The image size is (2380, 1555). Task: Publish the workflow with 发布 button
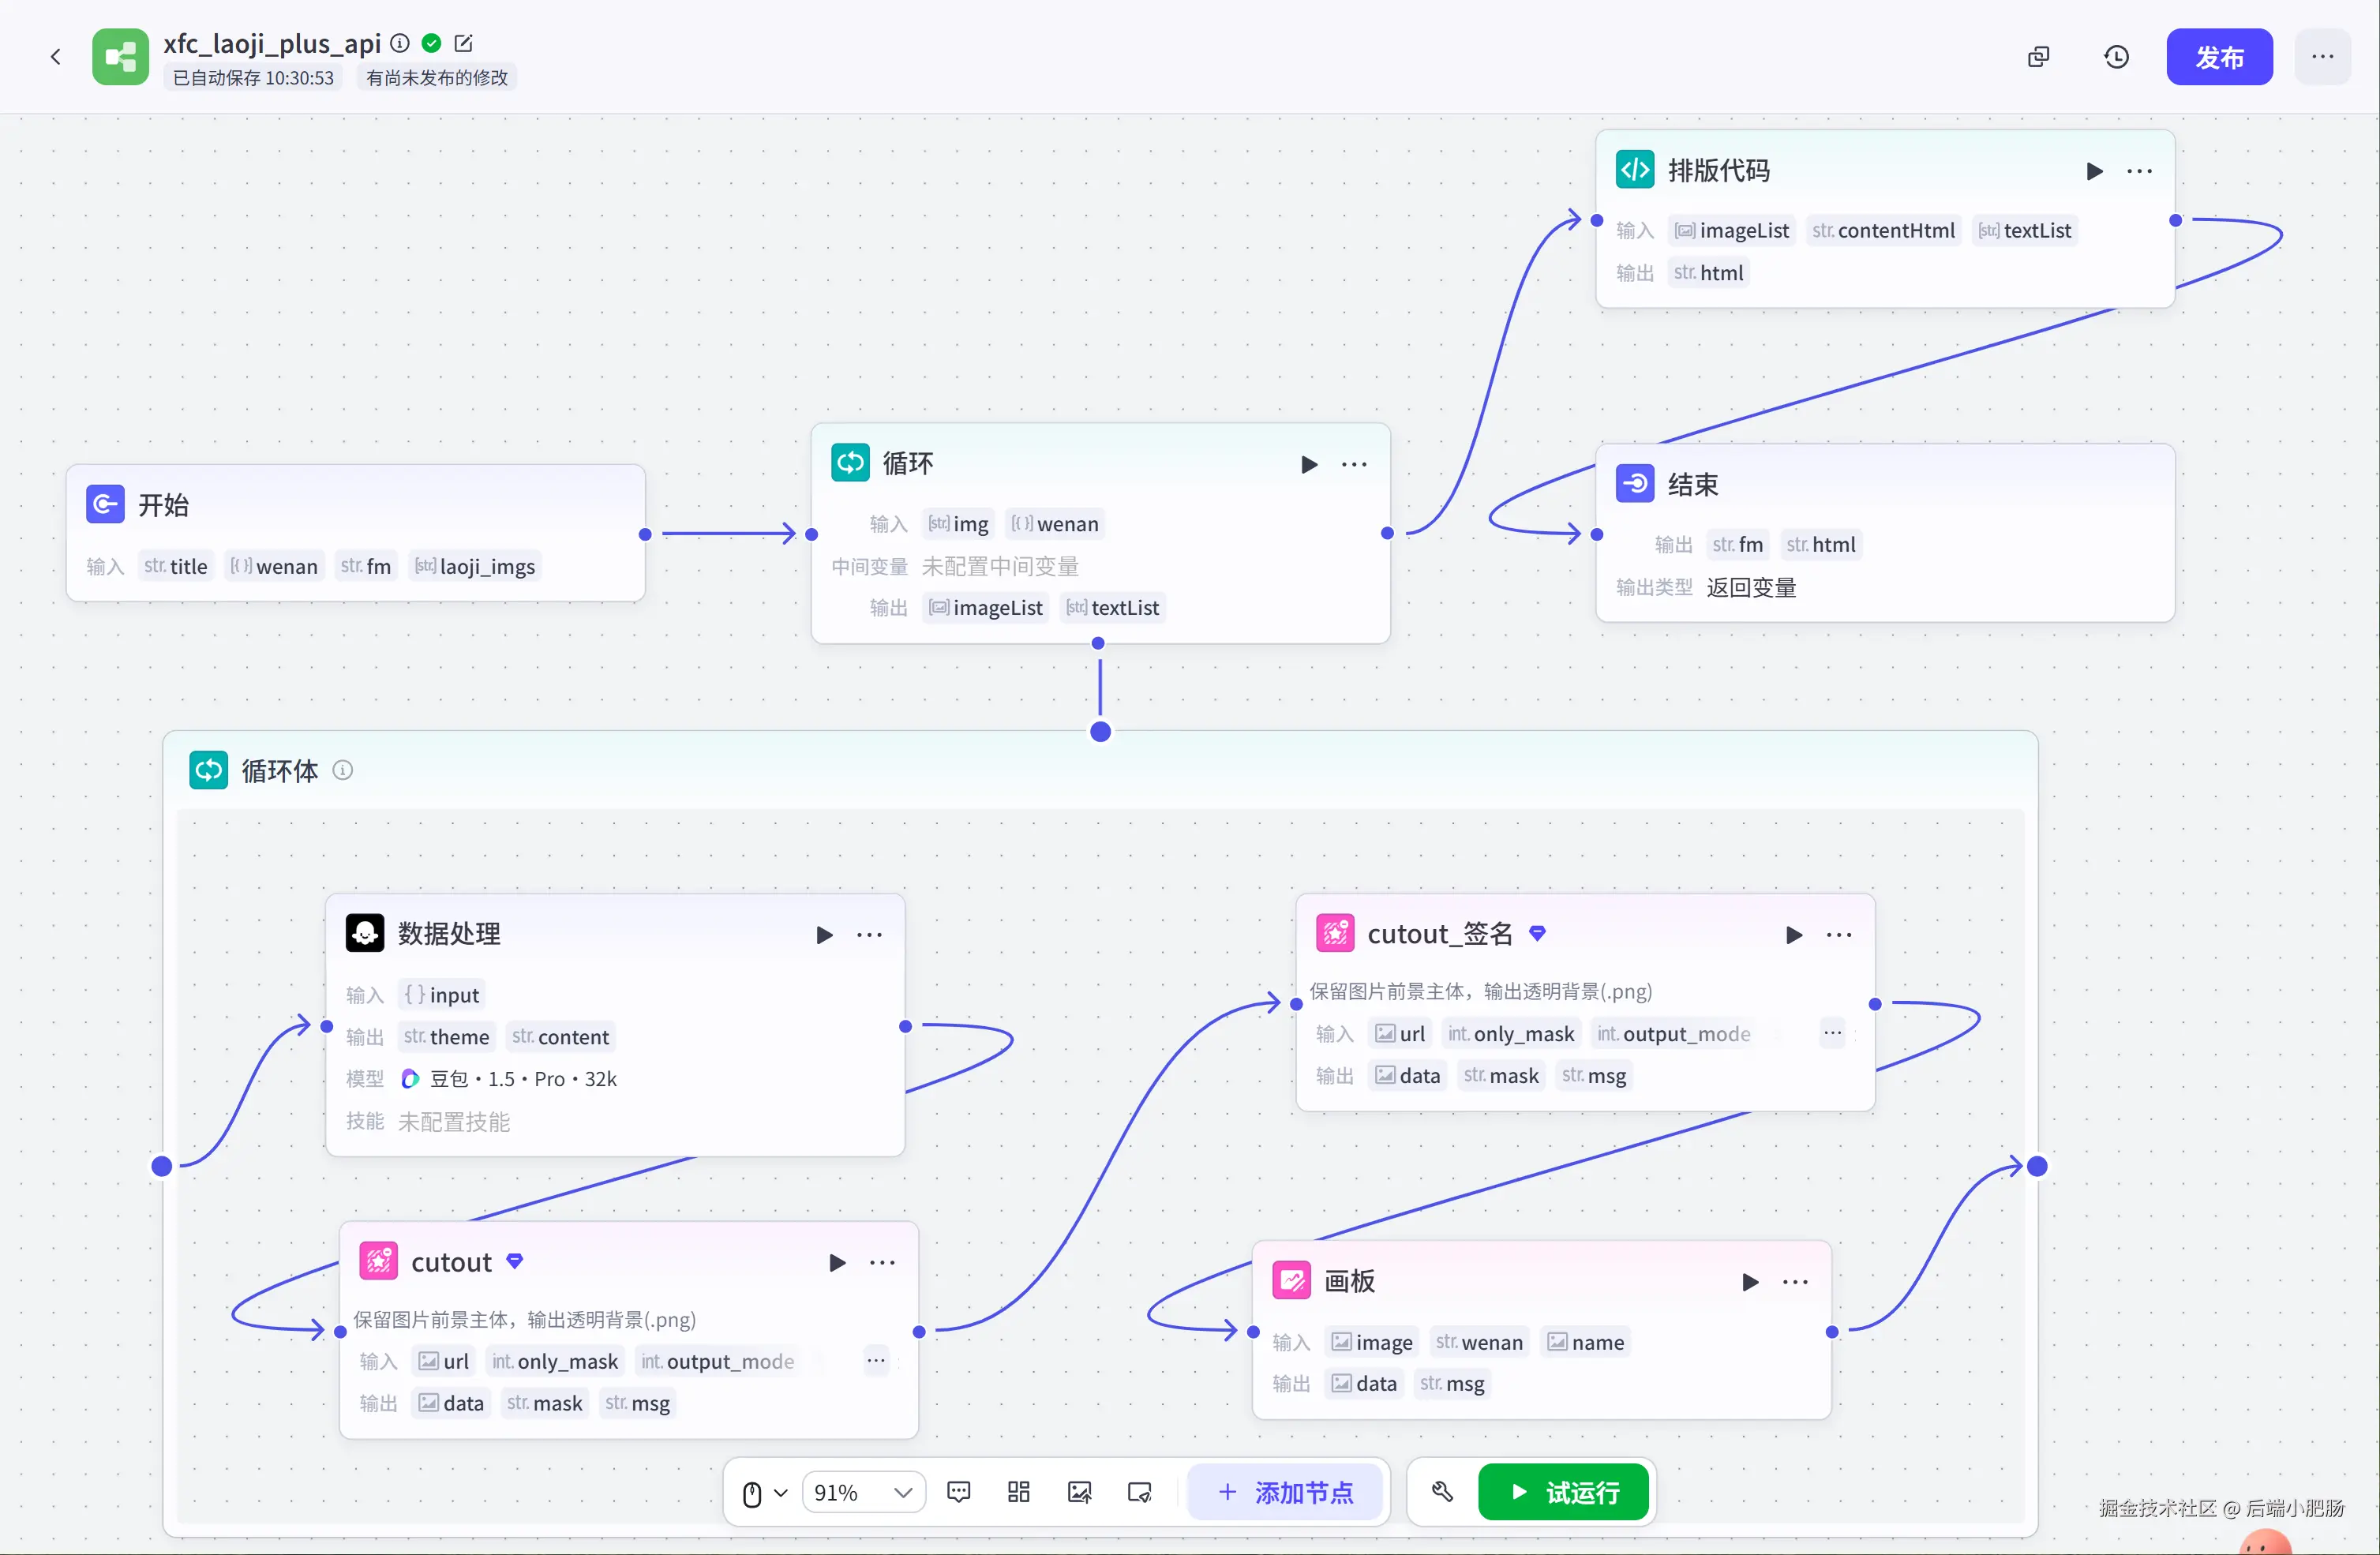[x=2219, y=57]
